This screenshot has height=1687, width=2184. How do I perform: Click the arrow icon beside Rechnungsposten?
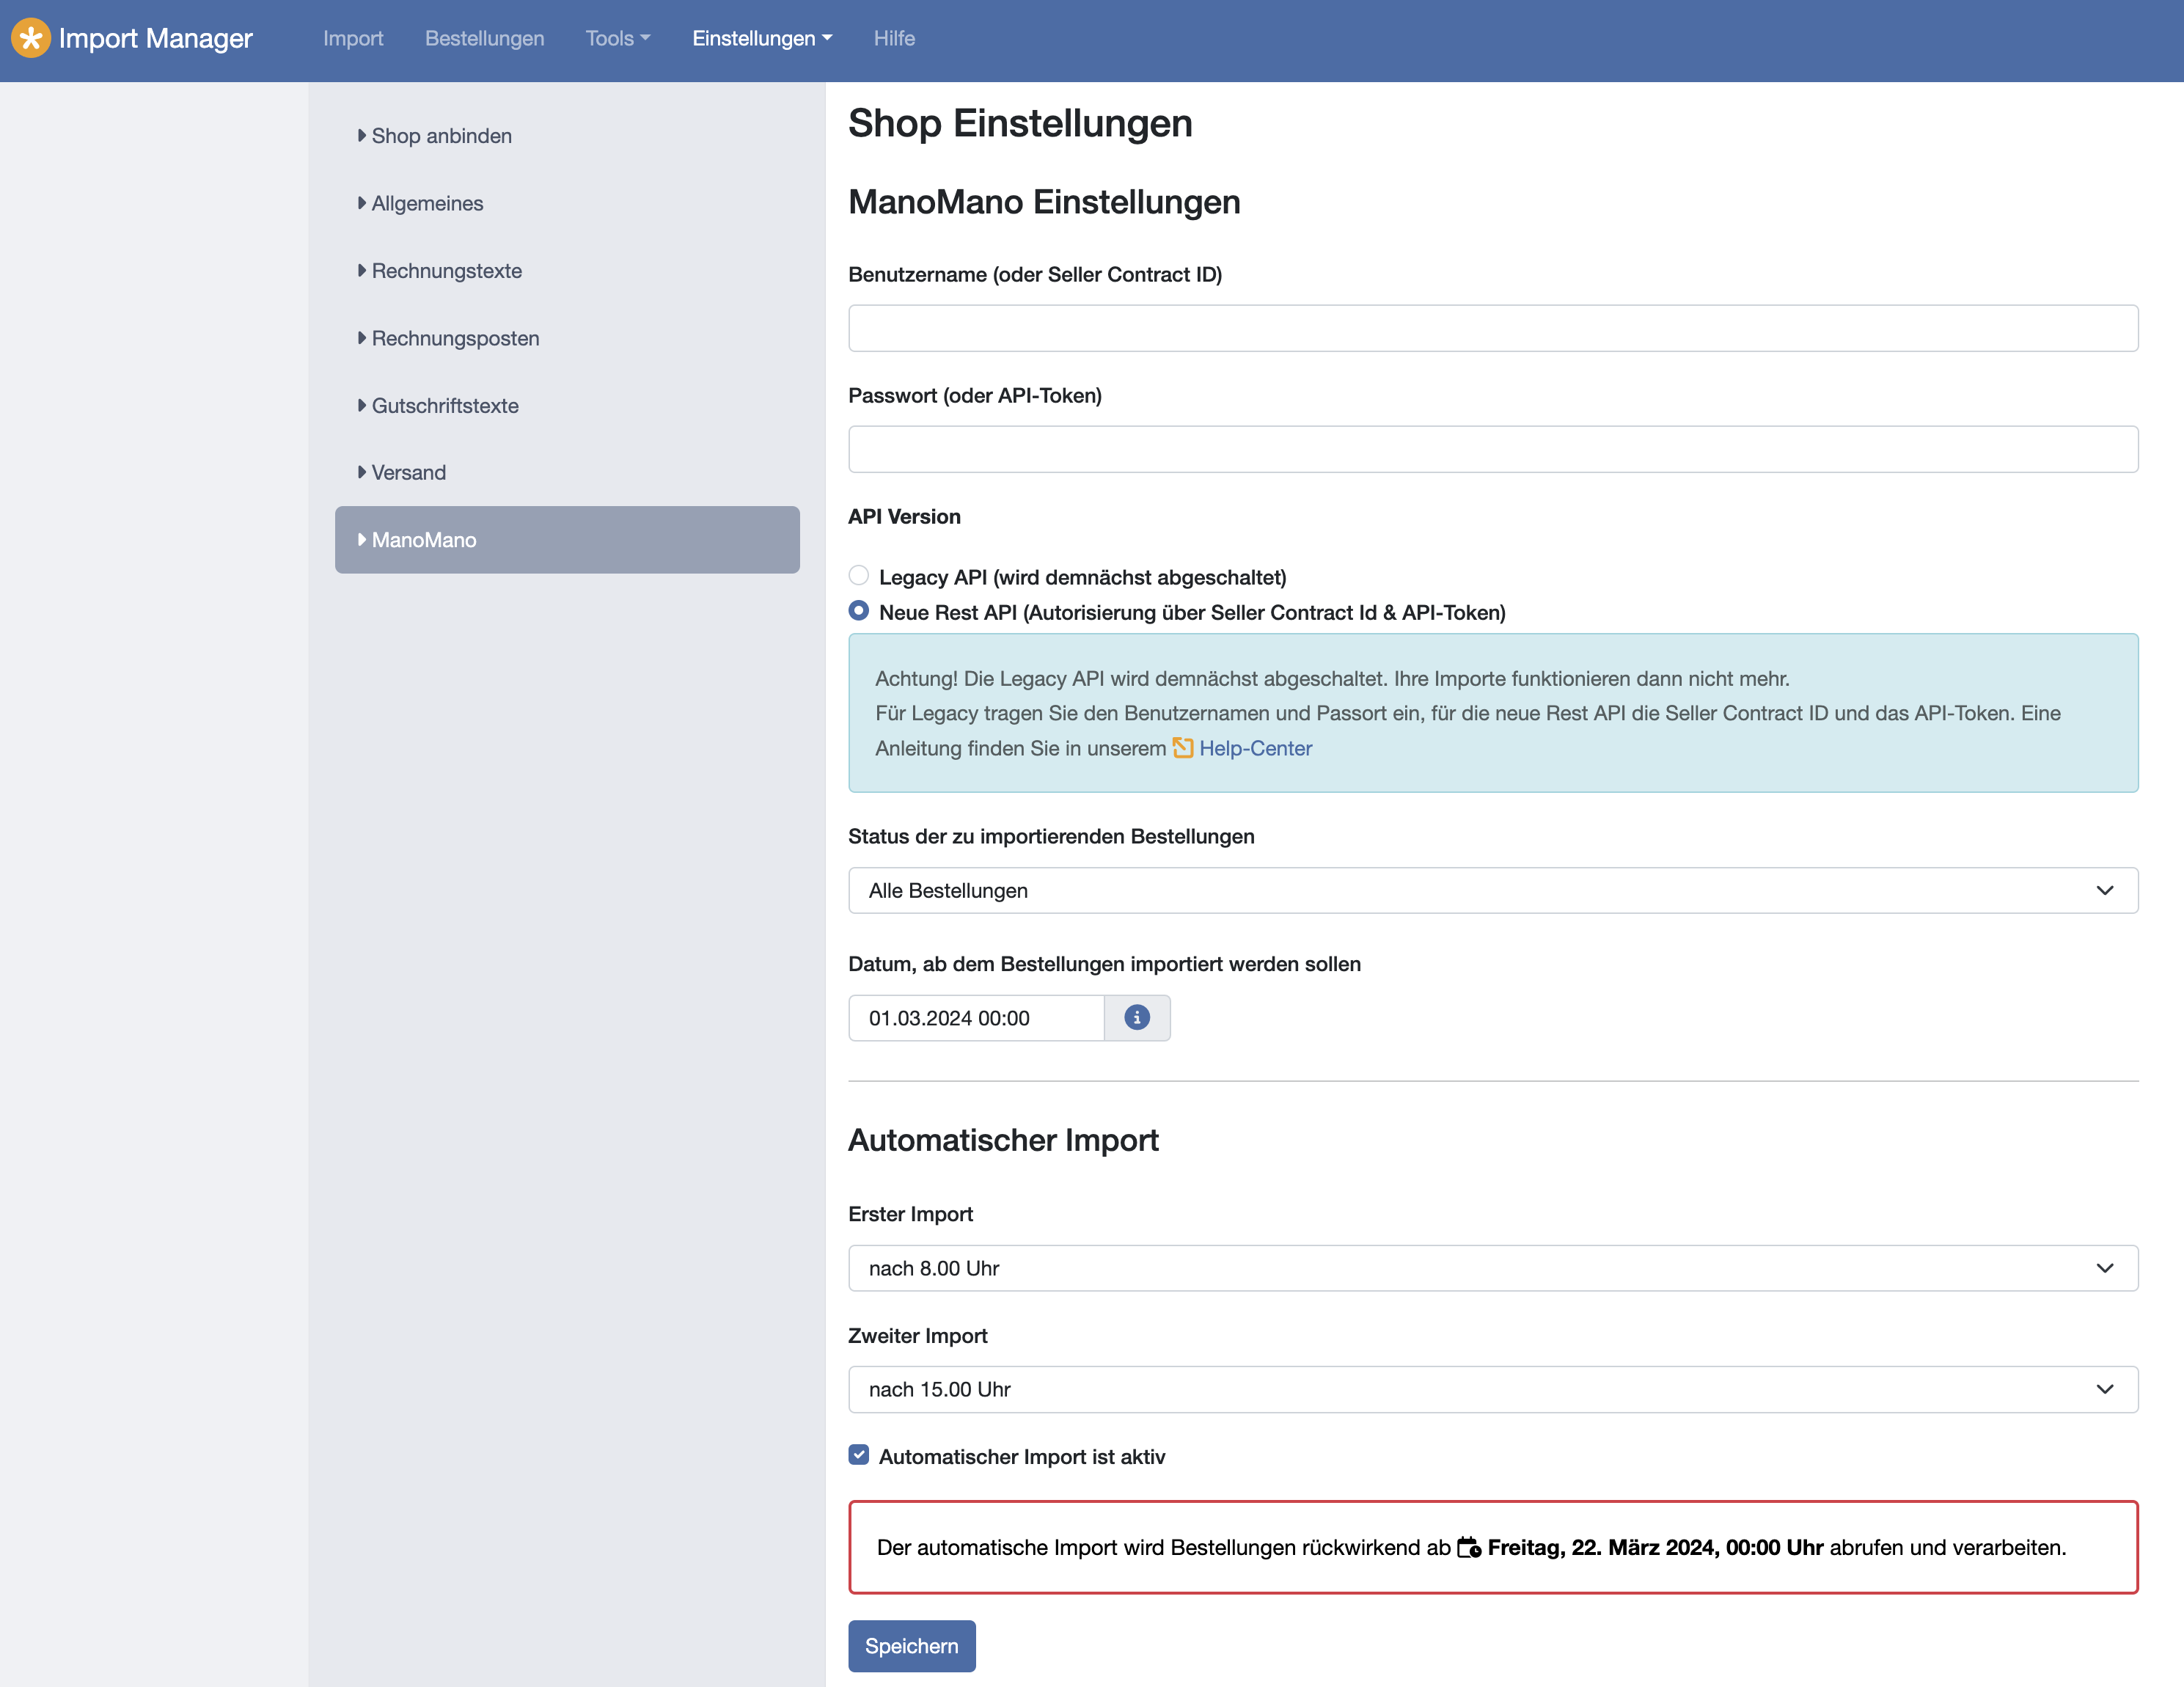[x=362, y=338]
